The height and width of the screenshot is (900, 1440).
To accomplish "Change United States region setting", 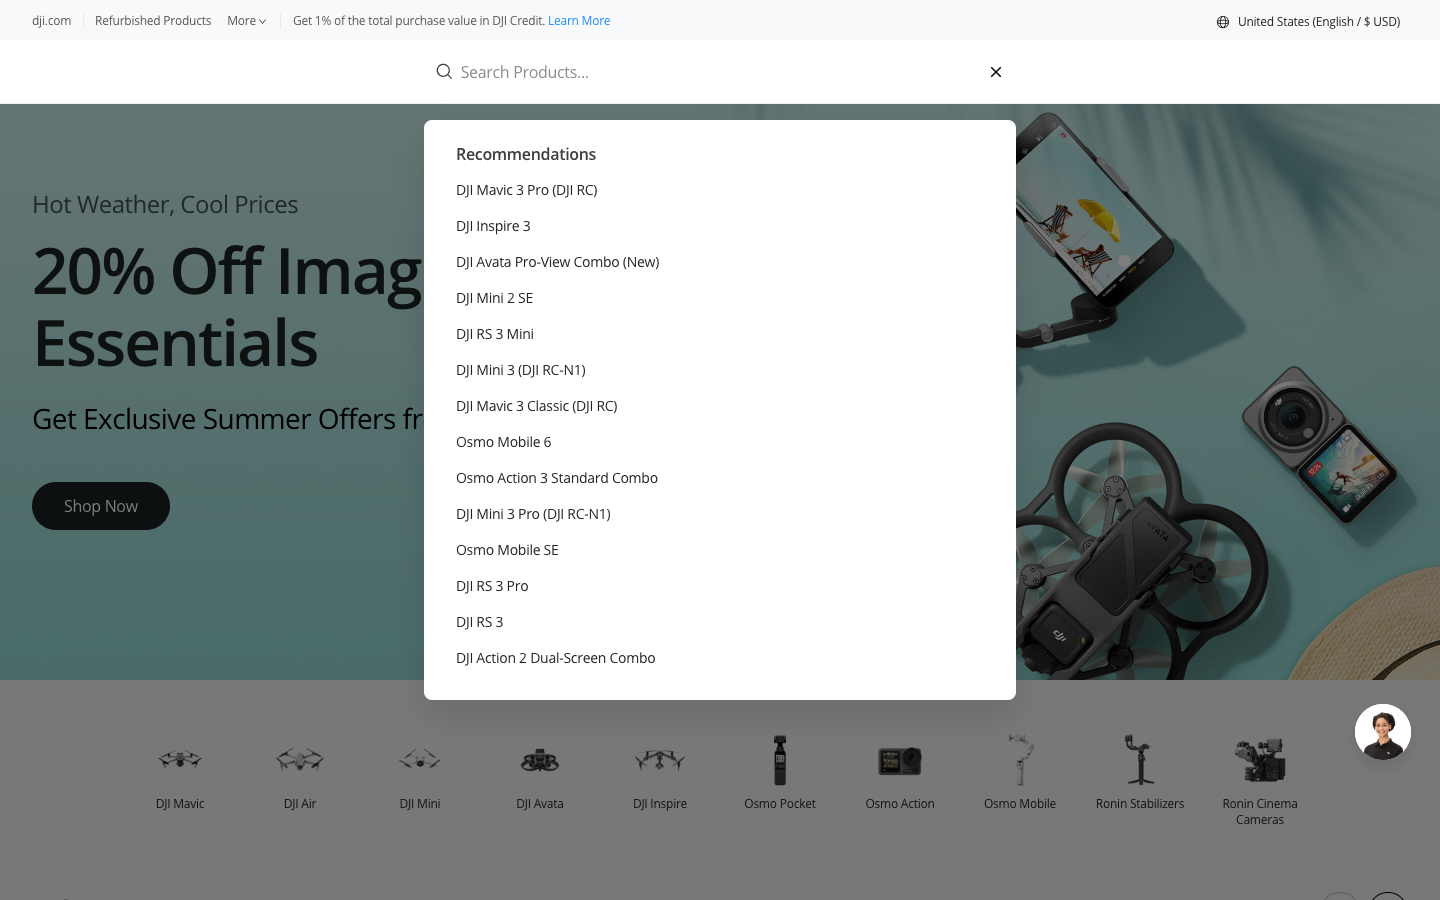I will (x=1318, y=21).
